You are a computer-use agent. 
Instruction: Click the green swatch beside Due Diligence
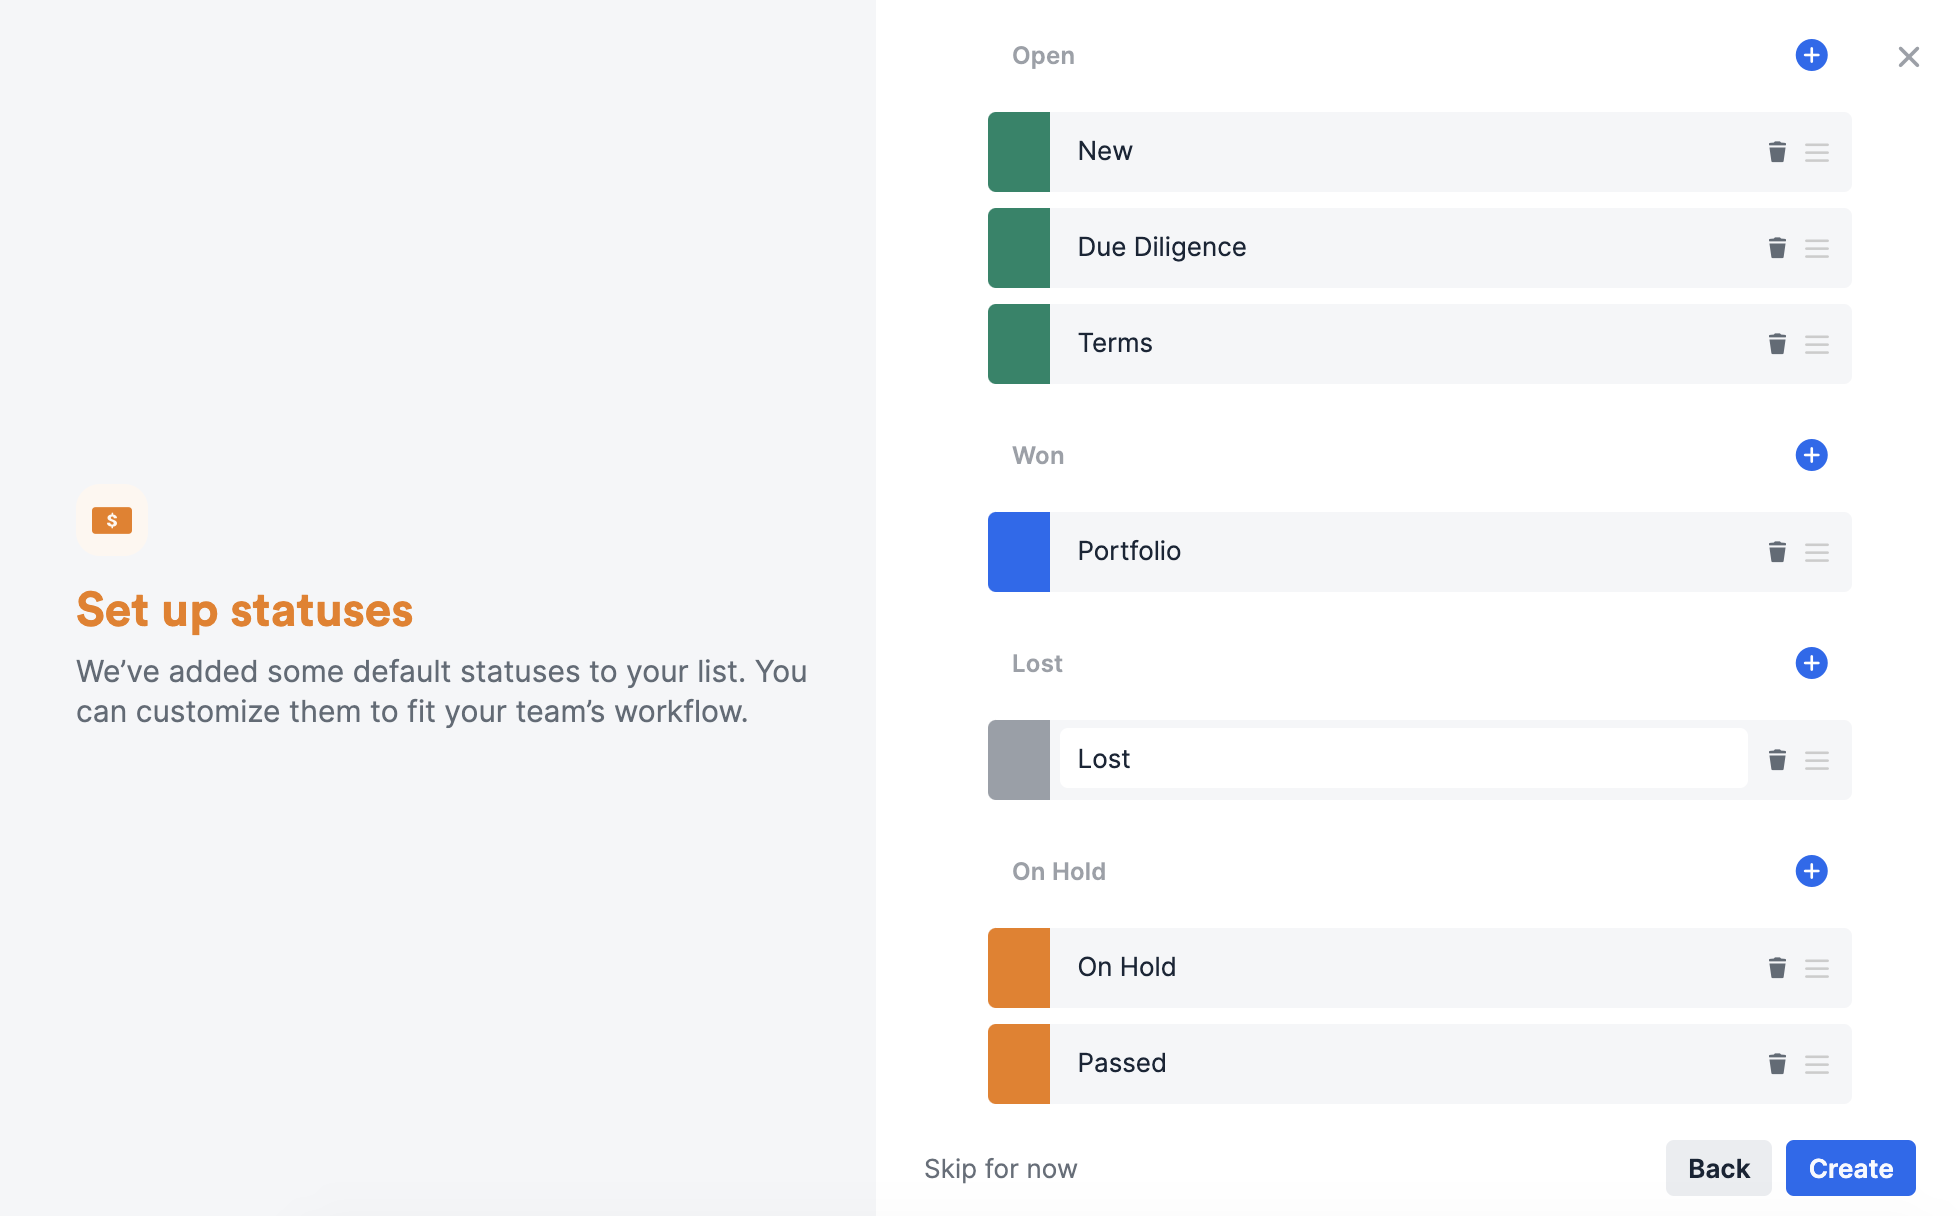pos(1018,248)
